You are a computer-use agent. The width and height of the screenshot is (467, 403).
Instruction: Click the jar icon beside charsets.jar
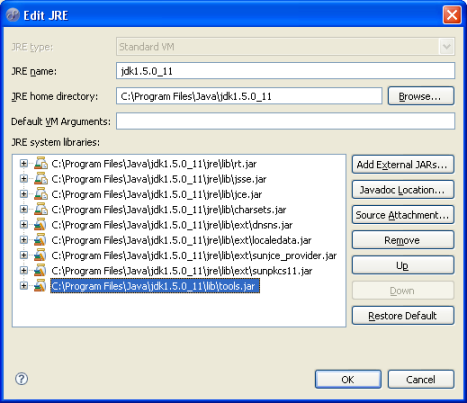(x=41, y=209)
